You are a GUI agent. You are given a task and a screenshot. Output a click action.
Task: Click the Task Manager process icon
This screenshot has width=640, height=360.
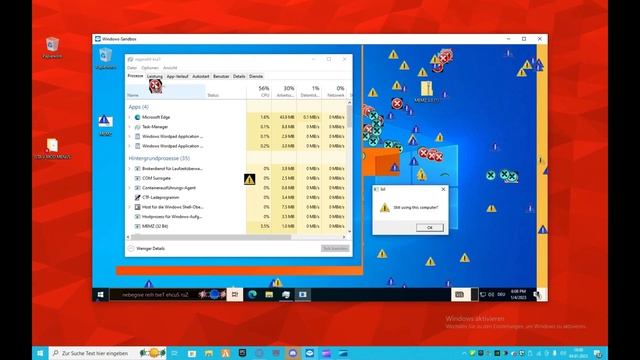tap(138, 127)
